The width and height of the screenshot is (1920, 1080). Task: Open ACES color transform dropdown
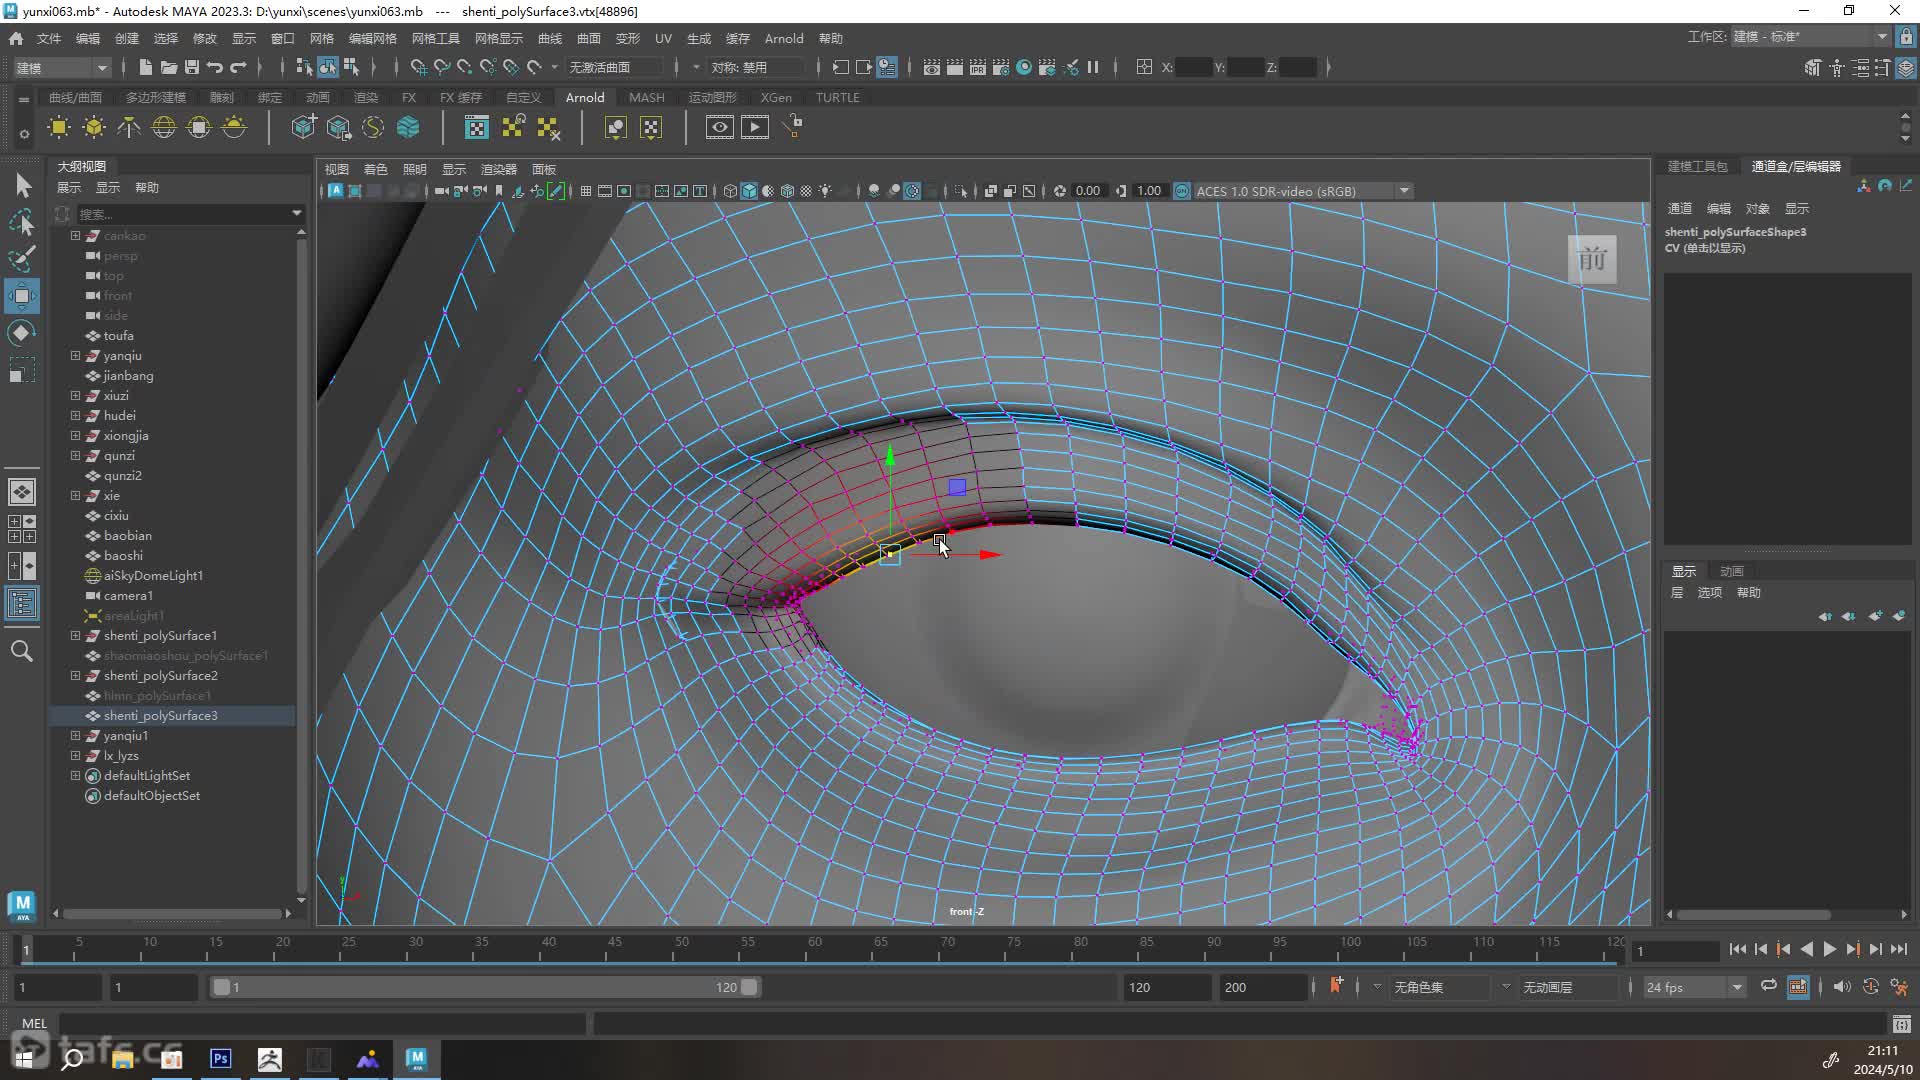1302,191
